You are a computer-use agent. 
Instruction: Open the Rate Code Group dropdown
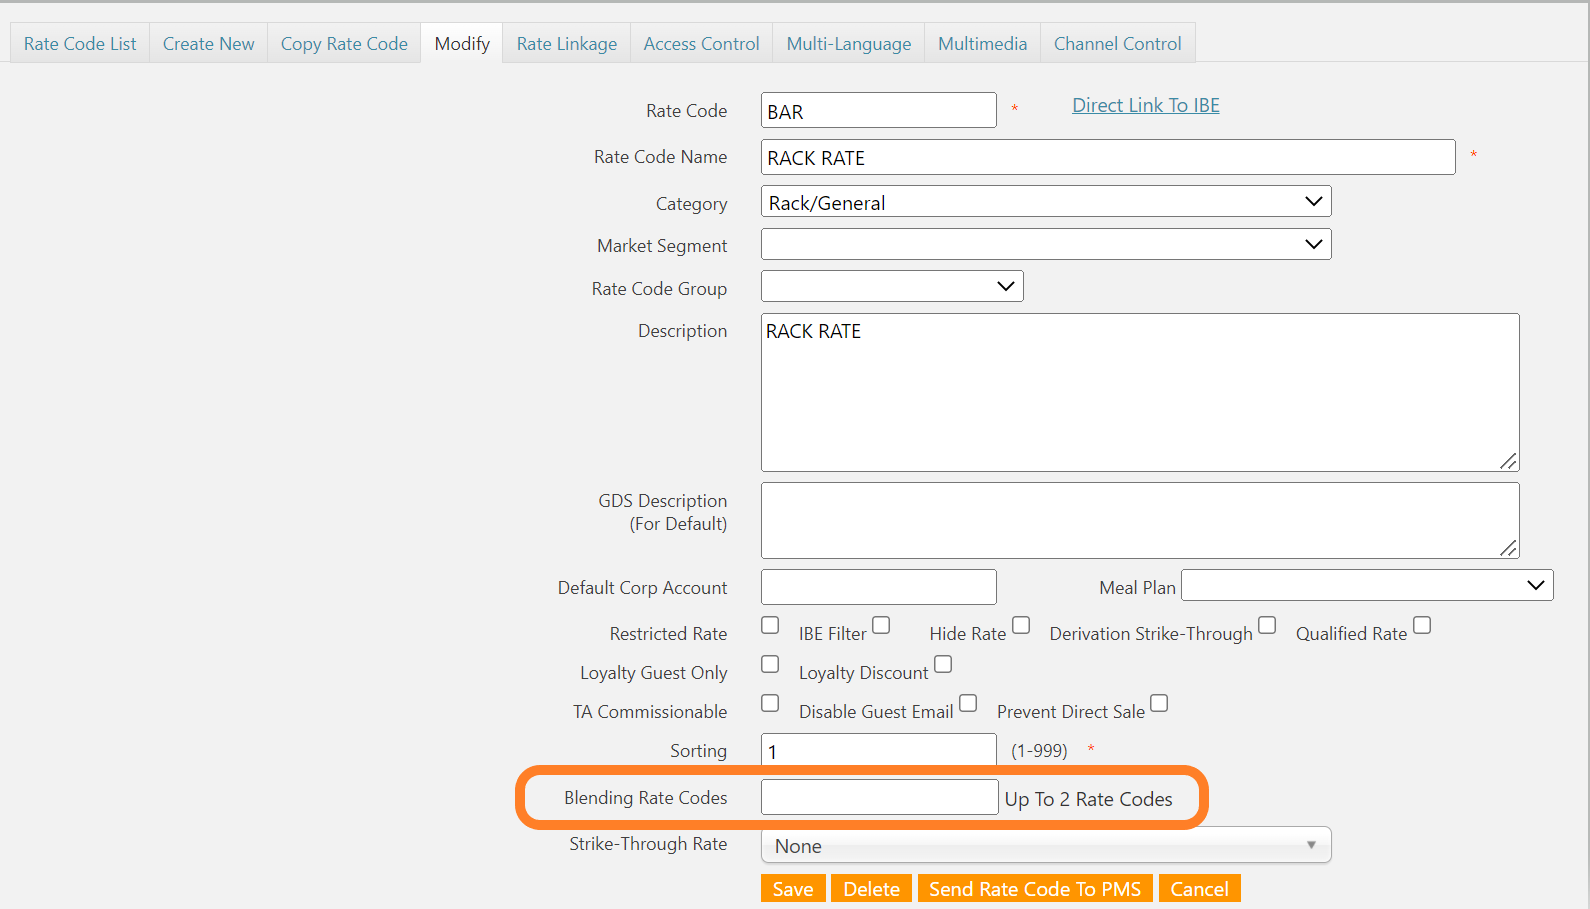892,286
